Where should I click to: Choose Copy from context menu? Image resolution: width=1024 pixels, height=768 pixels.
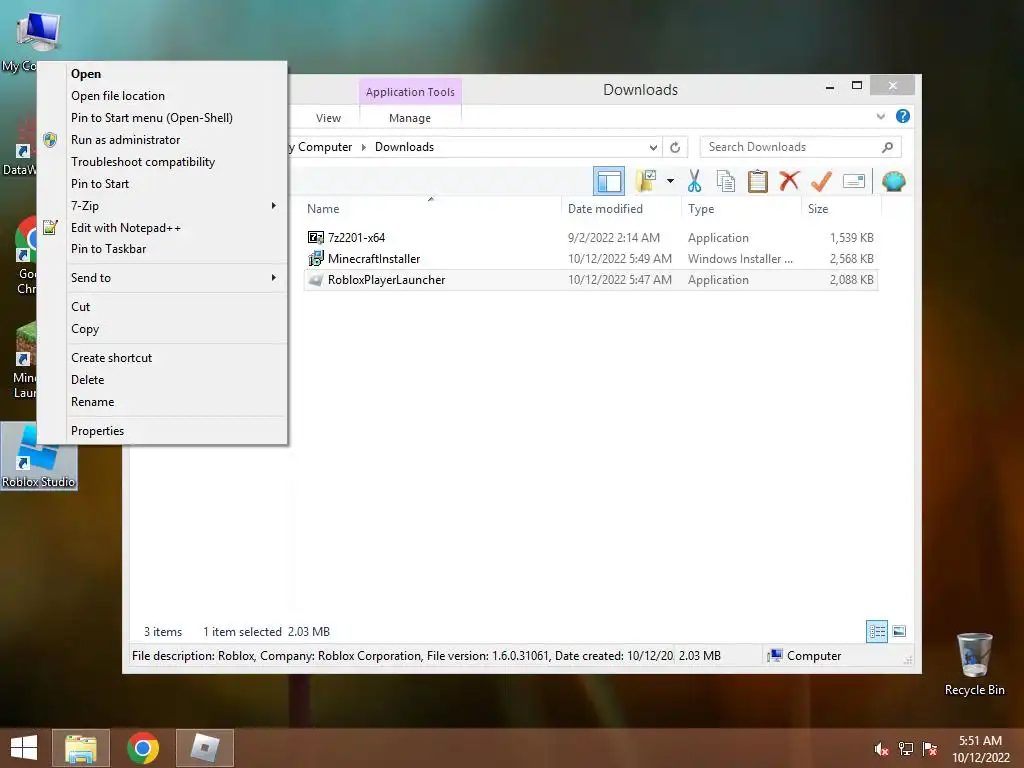click(x=163, y=329)
